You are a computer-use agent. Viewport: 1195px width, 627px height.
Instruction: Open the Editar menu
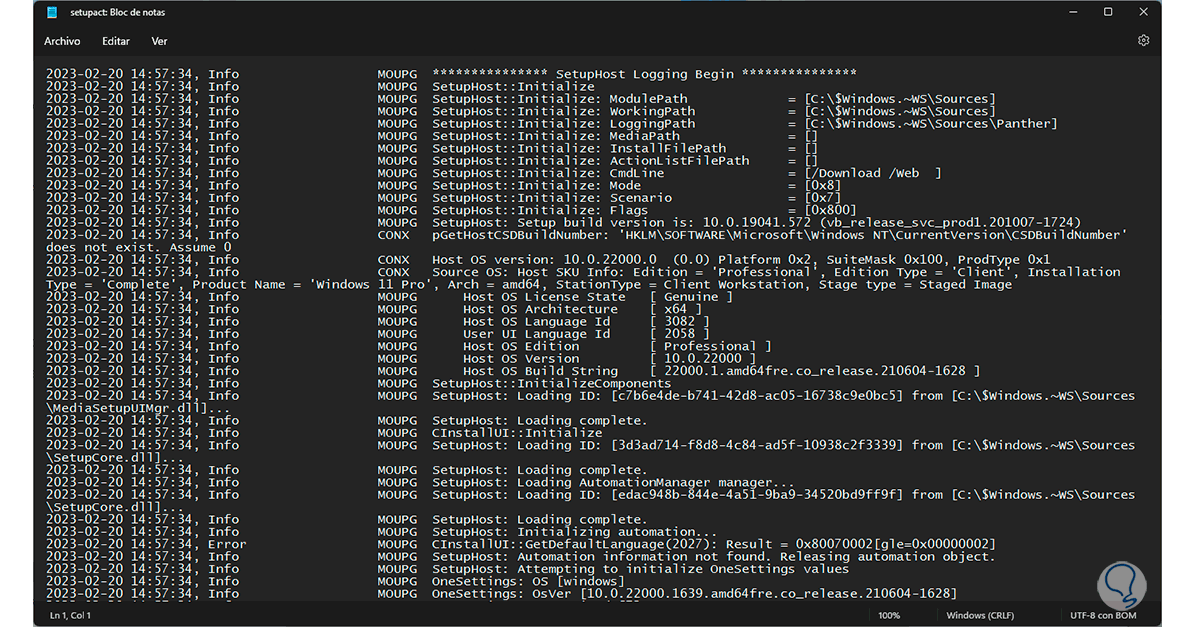116,41
